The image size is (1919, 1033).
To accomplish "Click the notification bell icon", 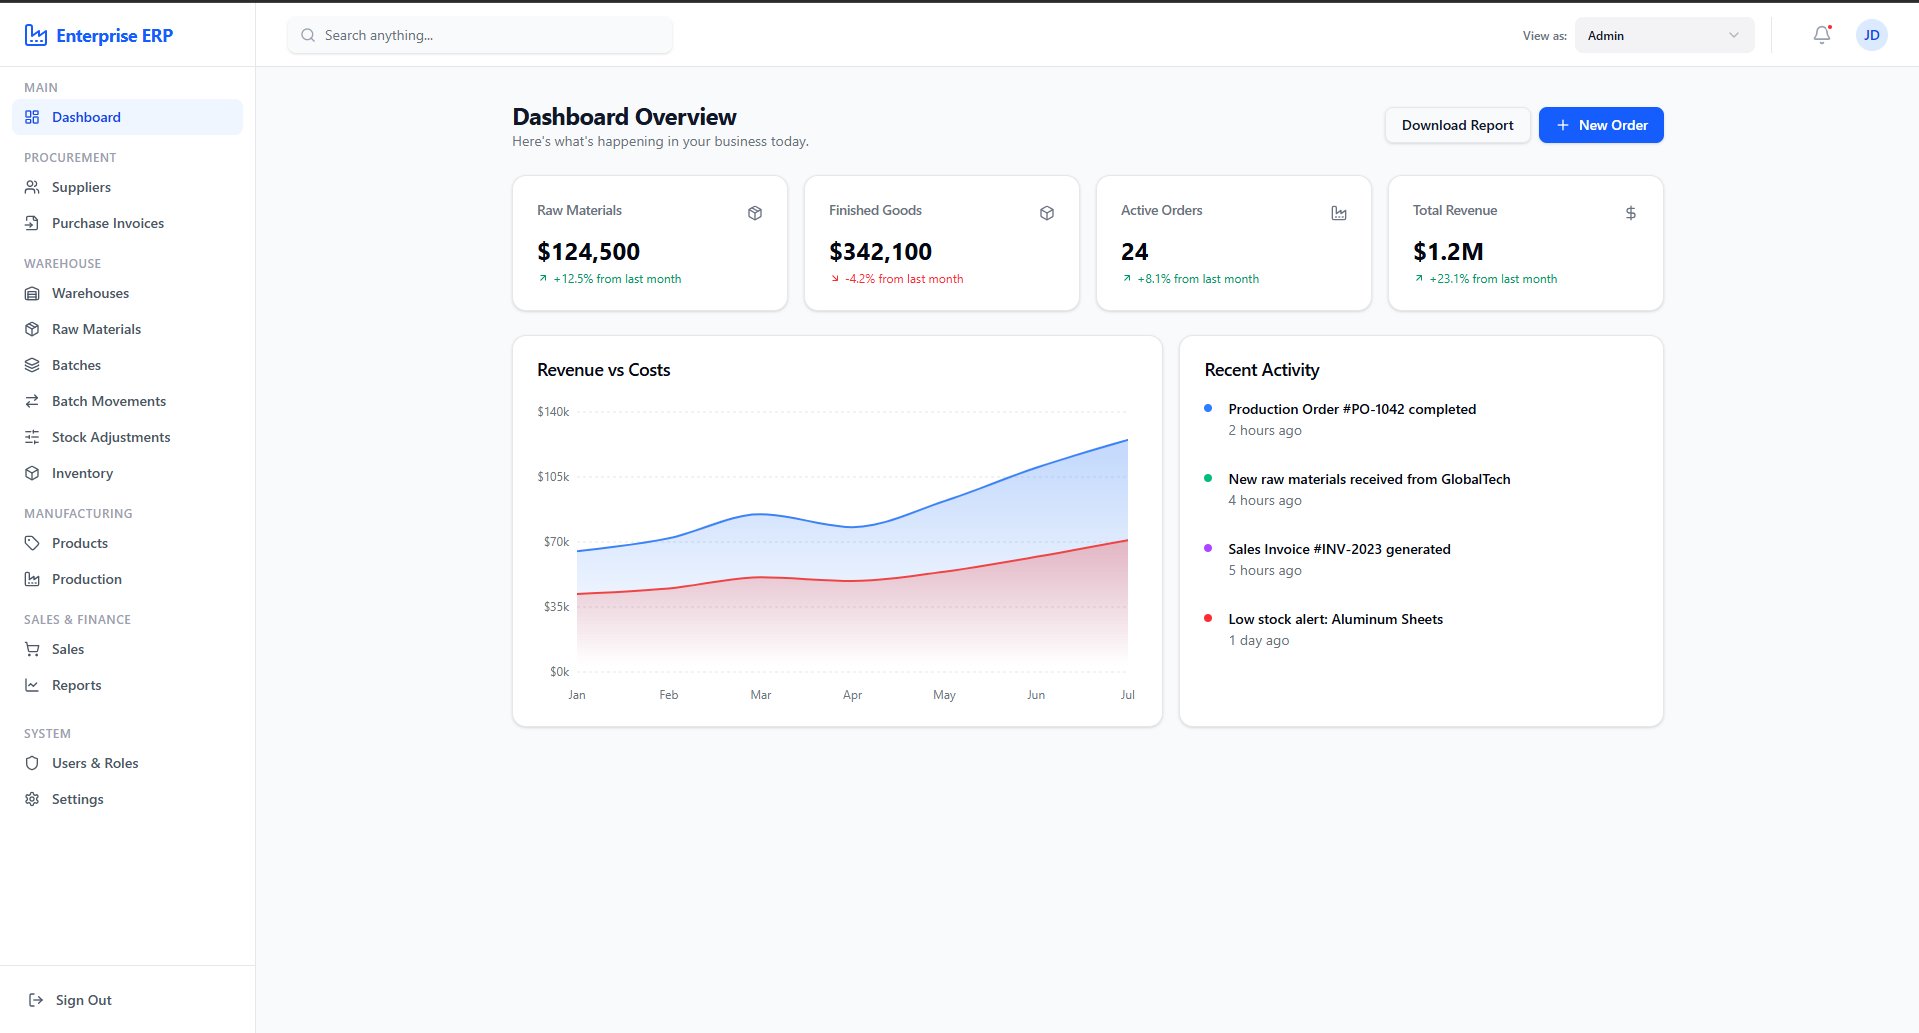I will [1822, 35].
